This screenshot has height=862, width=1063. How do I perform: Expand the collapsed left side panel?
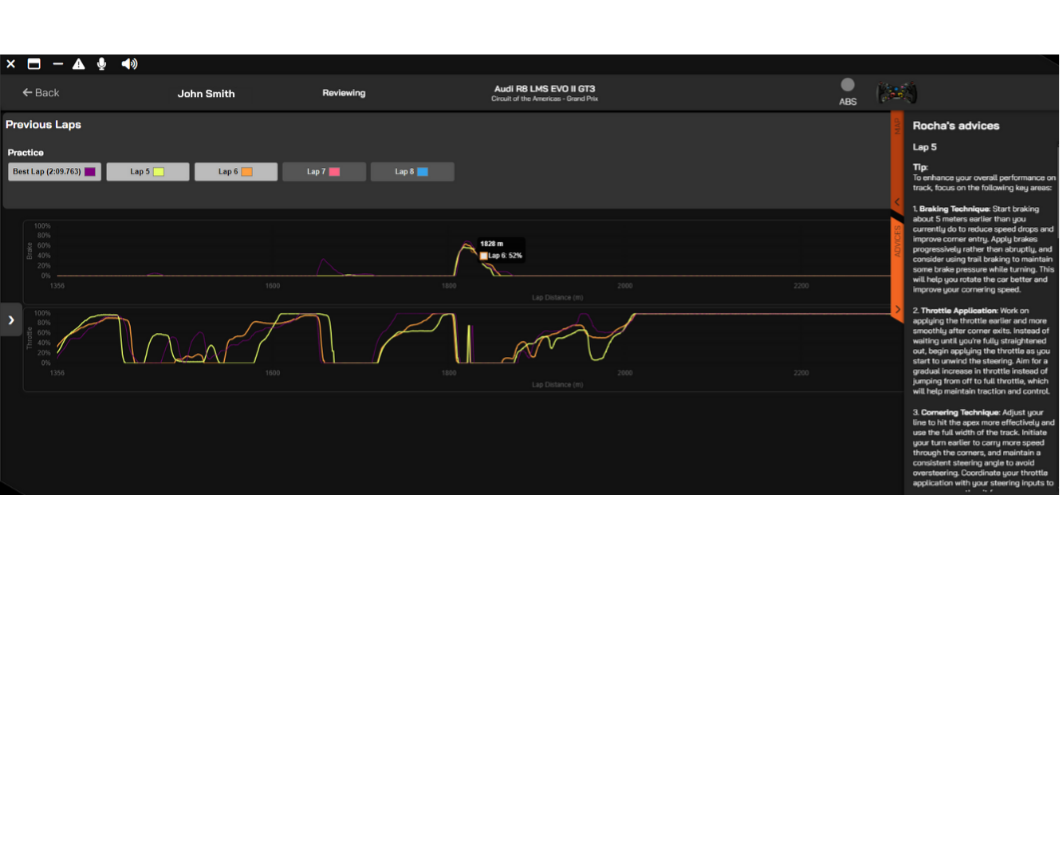pos(11,319)
